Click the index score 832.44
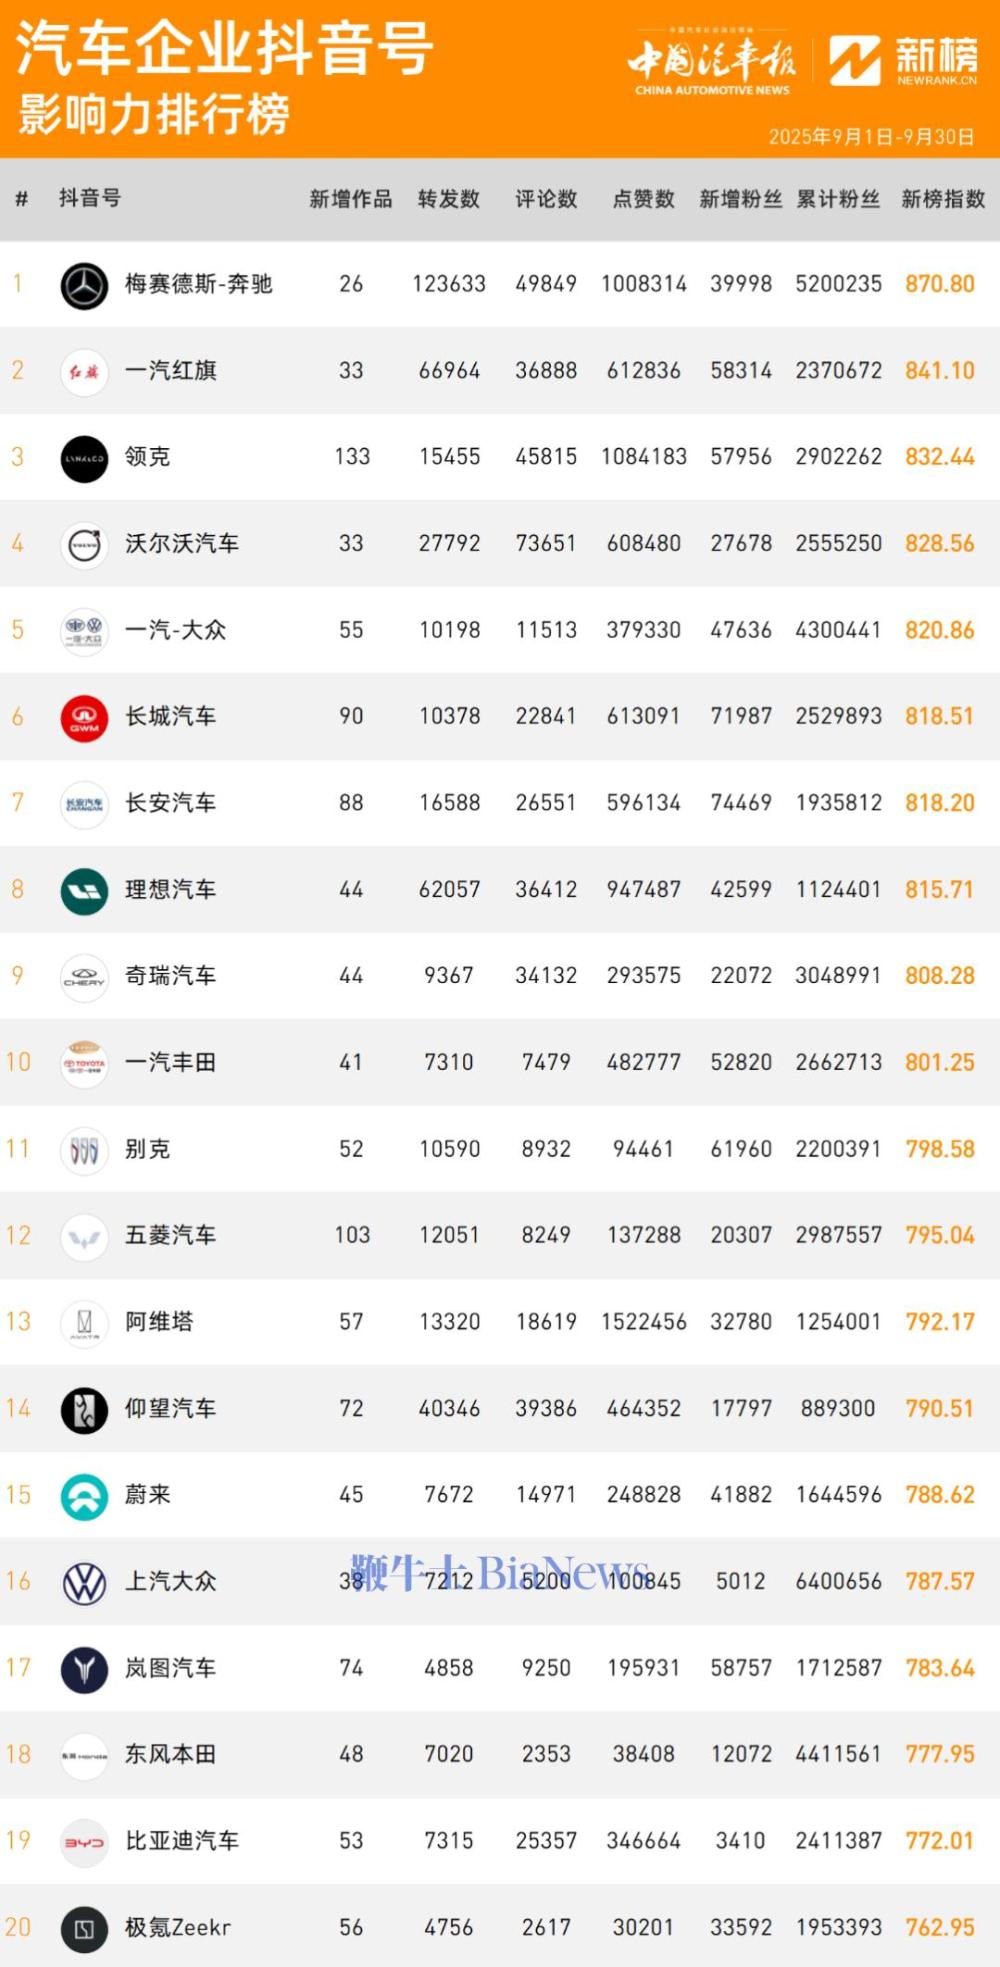 pos(940,457)
